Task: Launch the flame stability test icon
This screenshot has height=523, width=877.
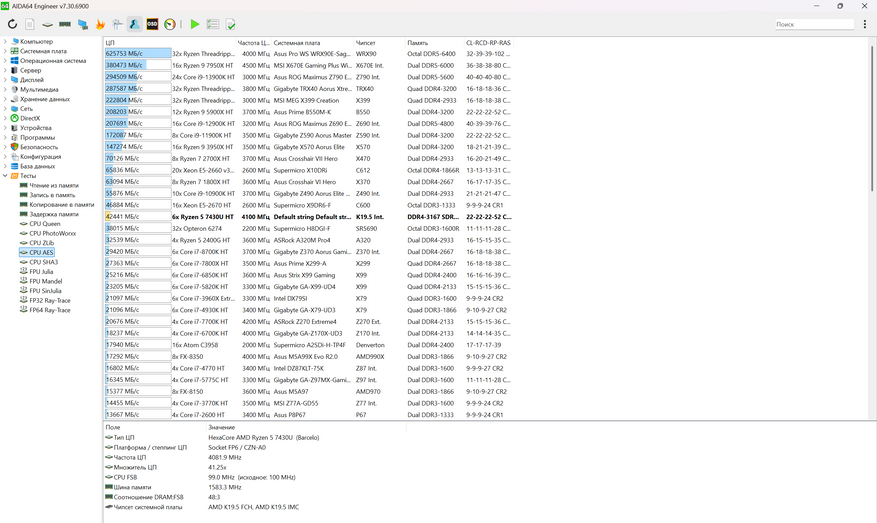Action: [x=100, y=24]
